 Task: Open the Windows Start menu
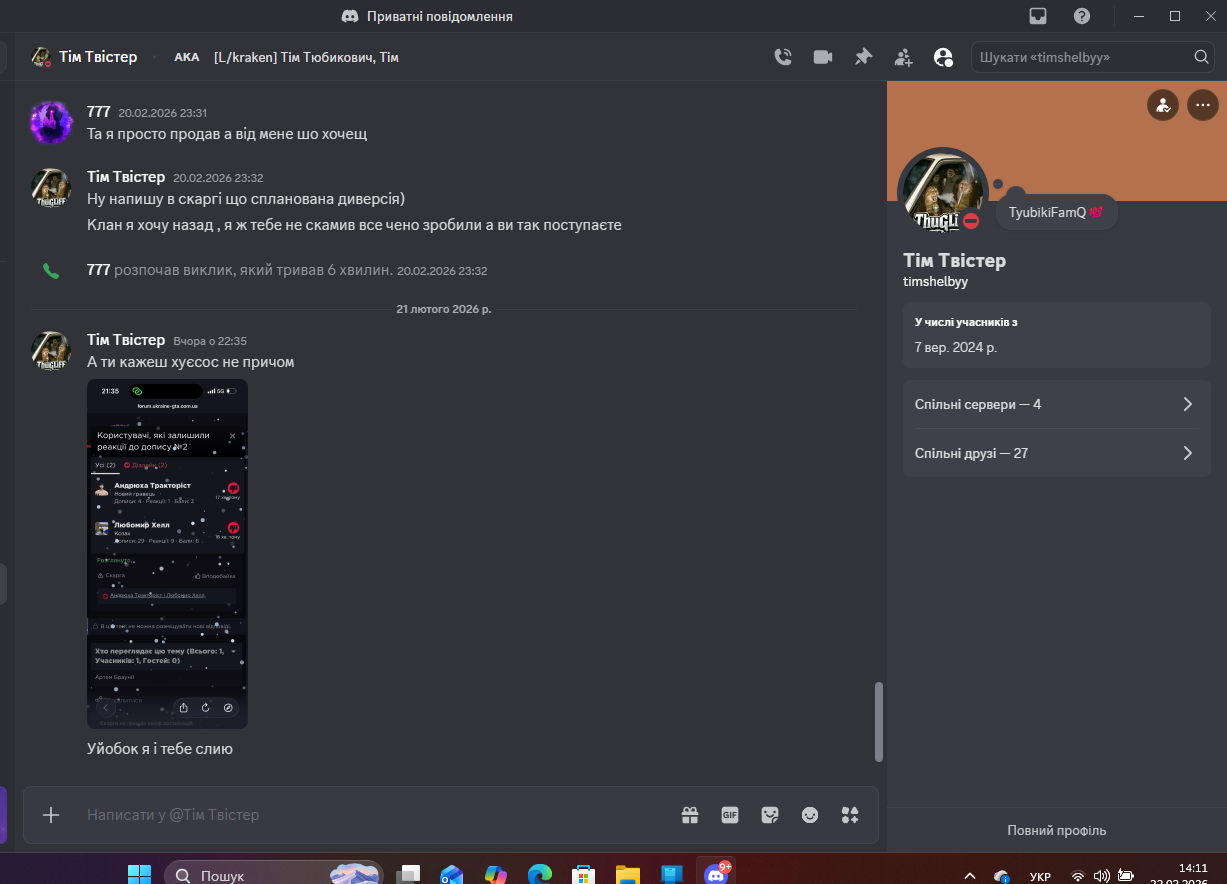tap(139, 875)
